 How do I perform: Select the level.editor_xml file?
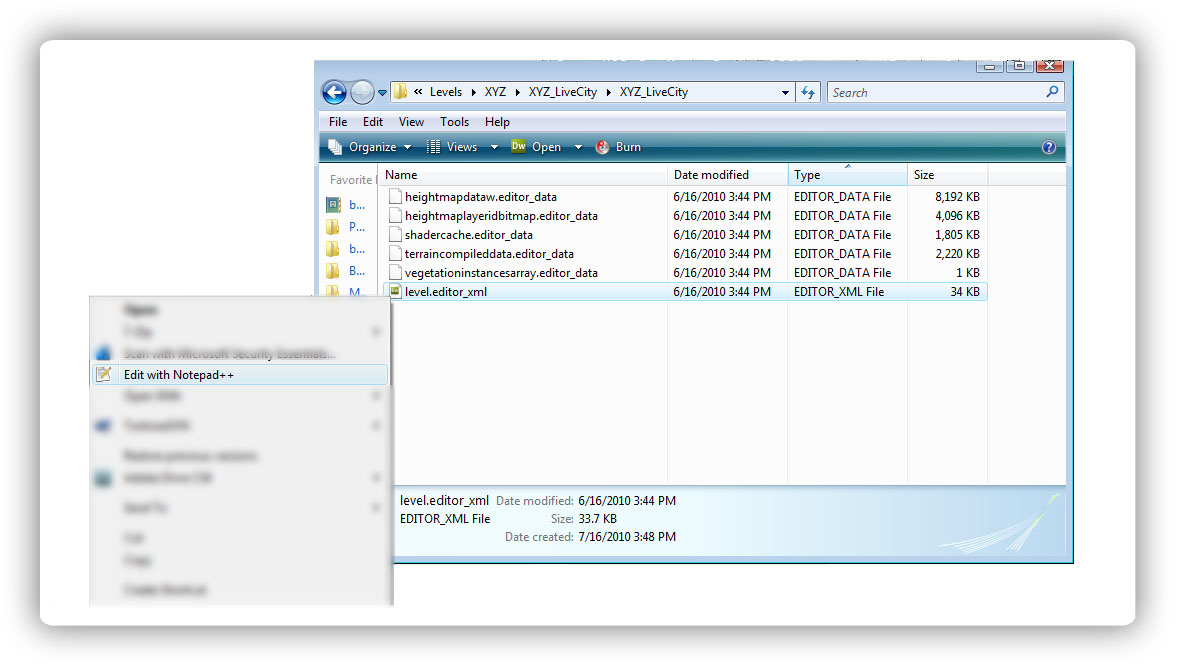pos(686,292)
